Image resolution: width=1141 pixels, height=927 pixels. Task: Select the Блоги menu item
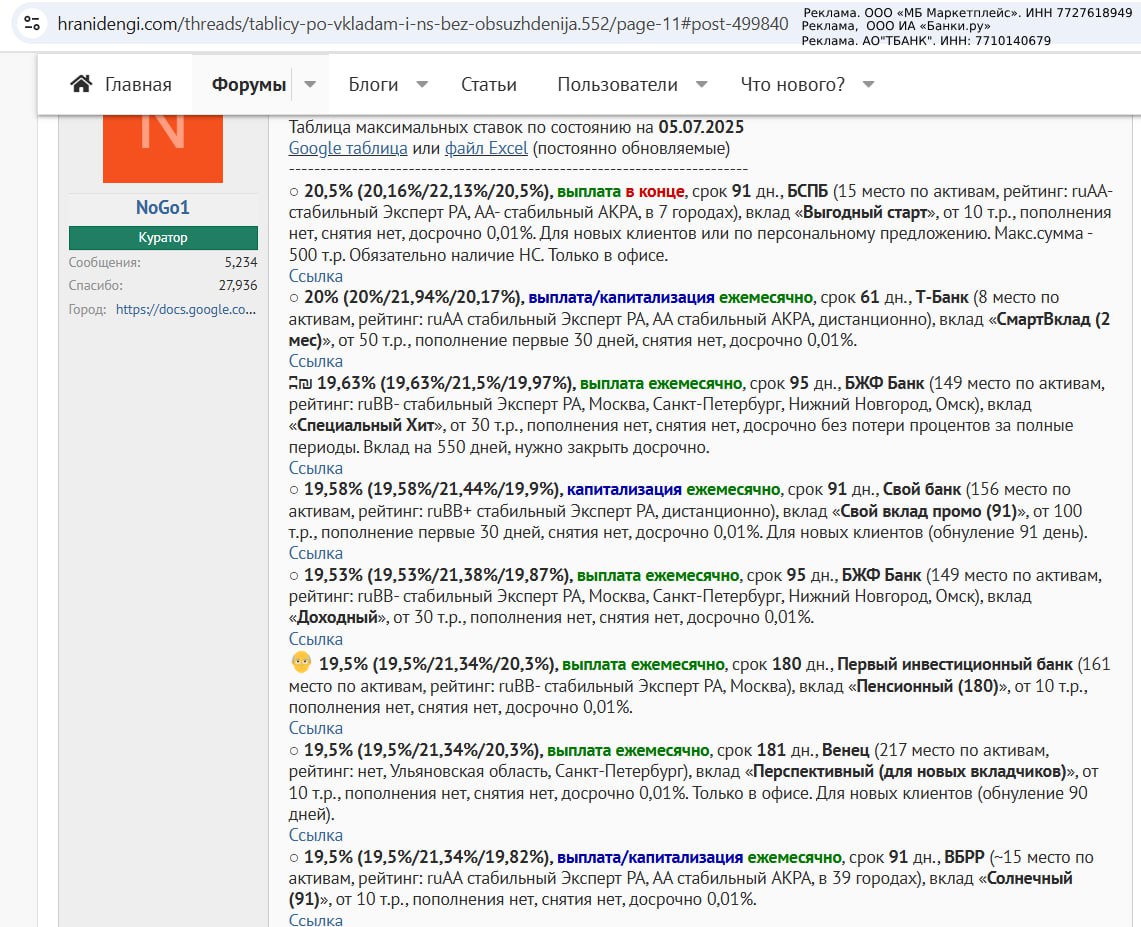[373, 84]
